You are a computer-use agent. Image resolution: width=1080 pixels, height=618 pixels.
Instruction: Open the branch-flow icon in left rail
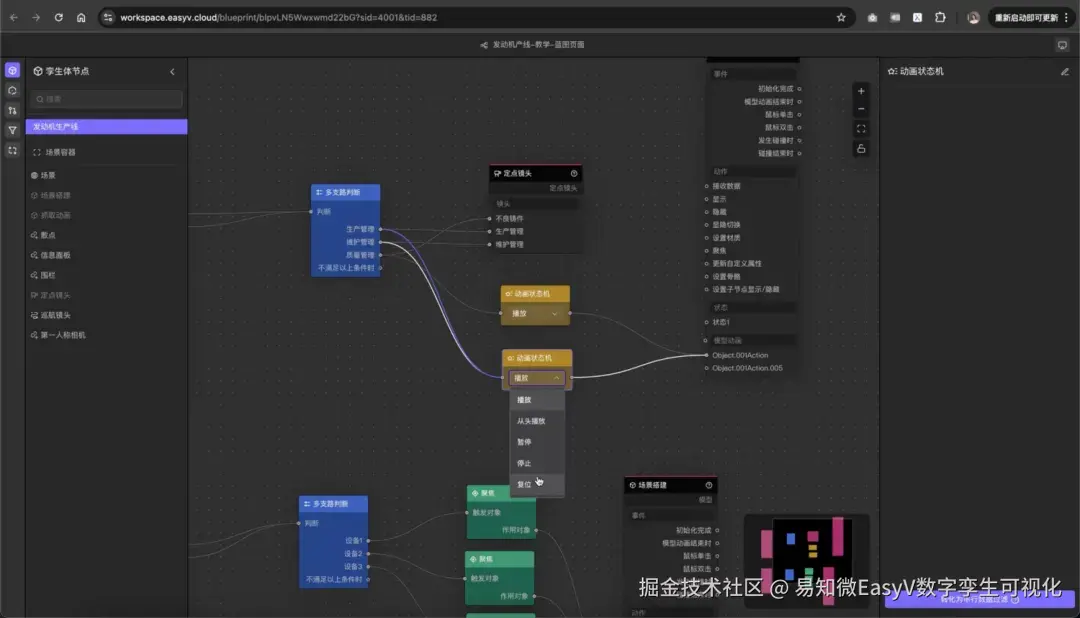(12, 110)
